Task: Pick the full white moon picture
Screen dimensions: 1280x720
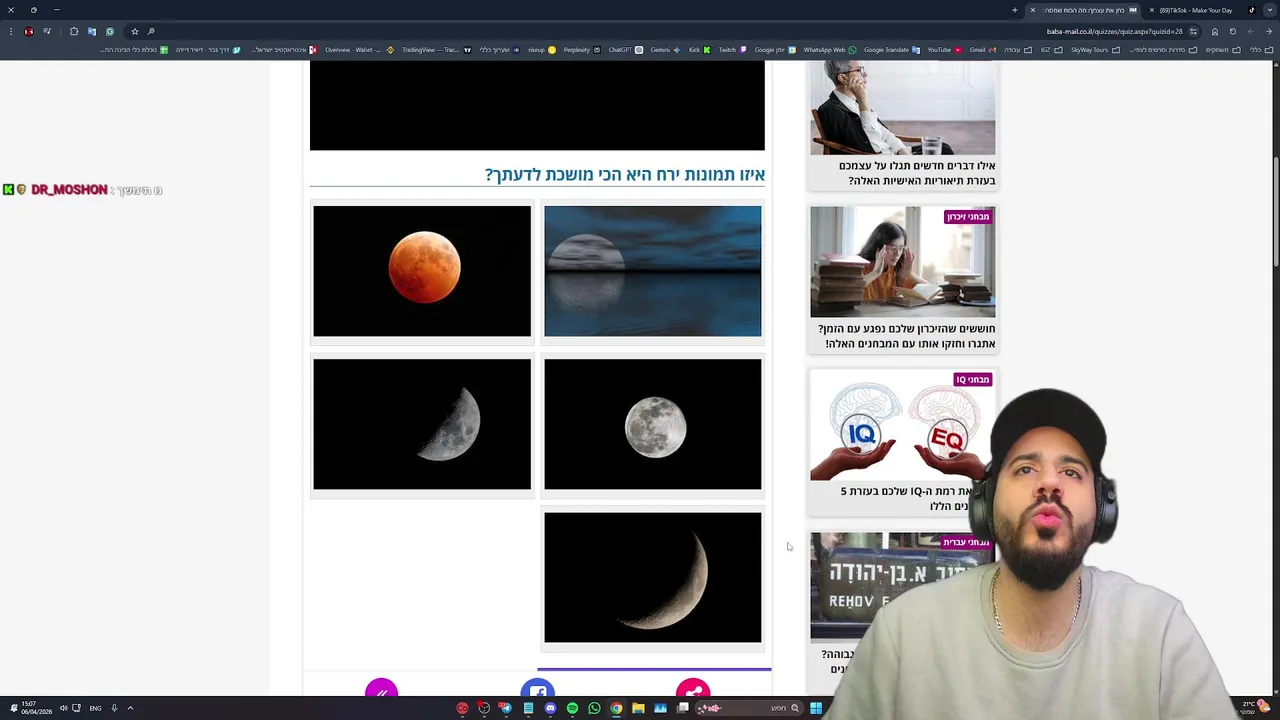Action: 653,424
